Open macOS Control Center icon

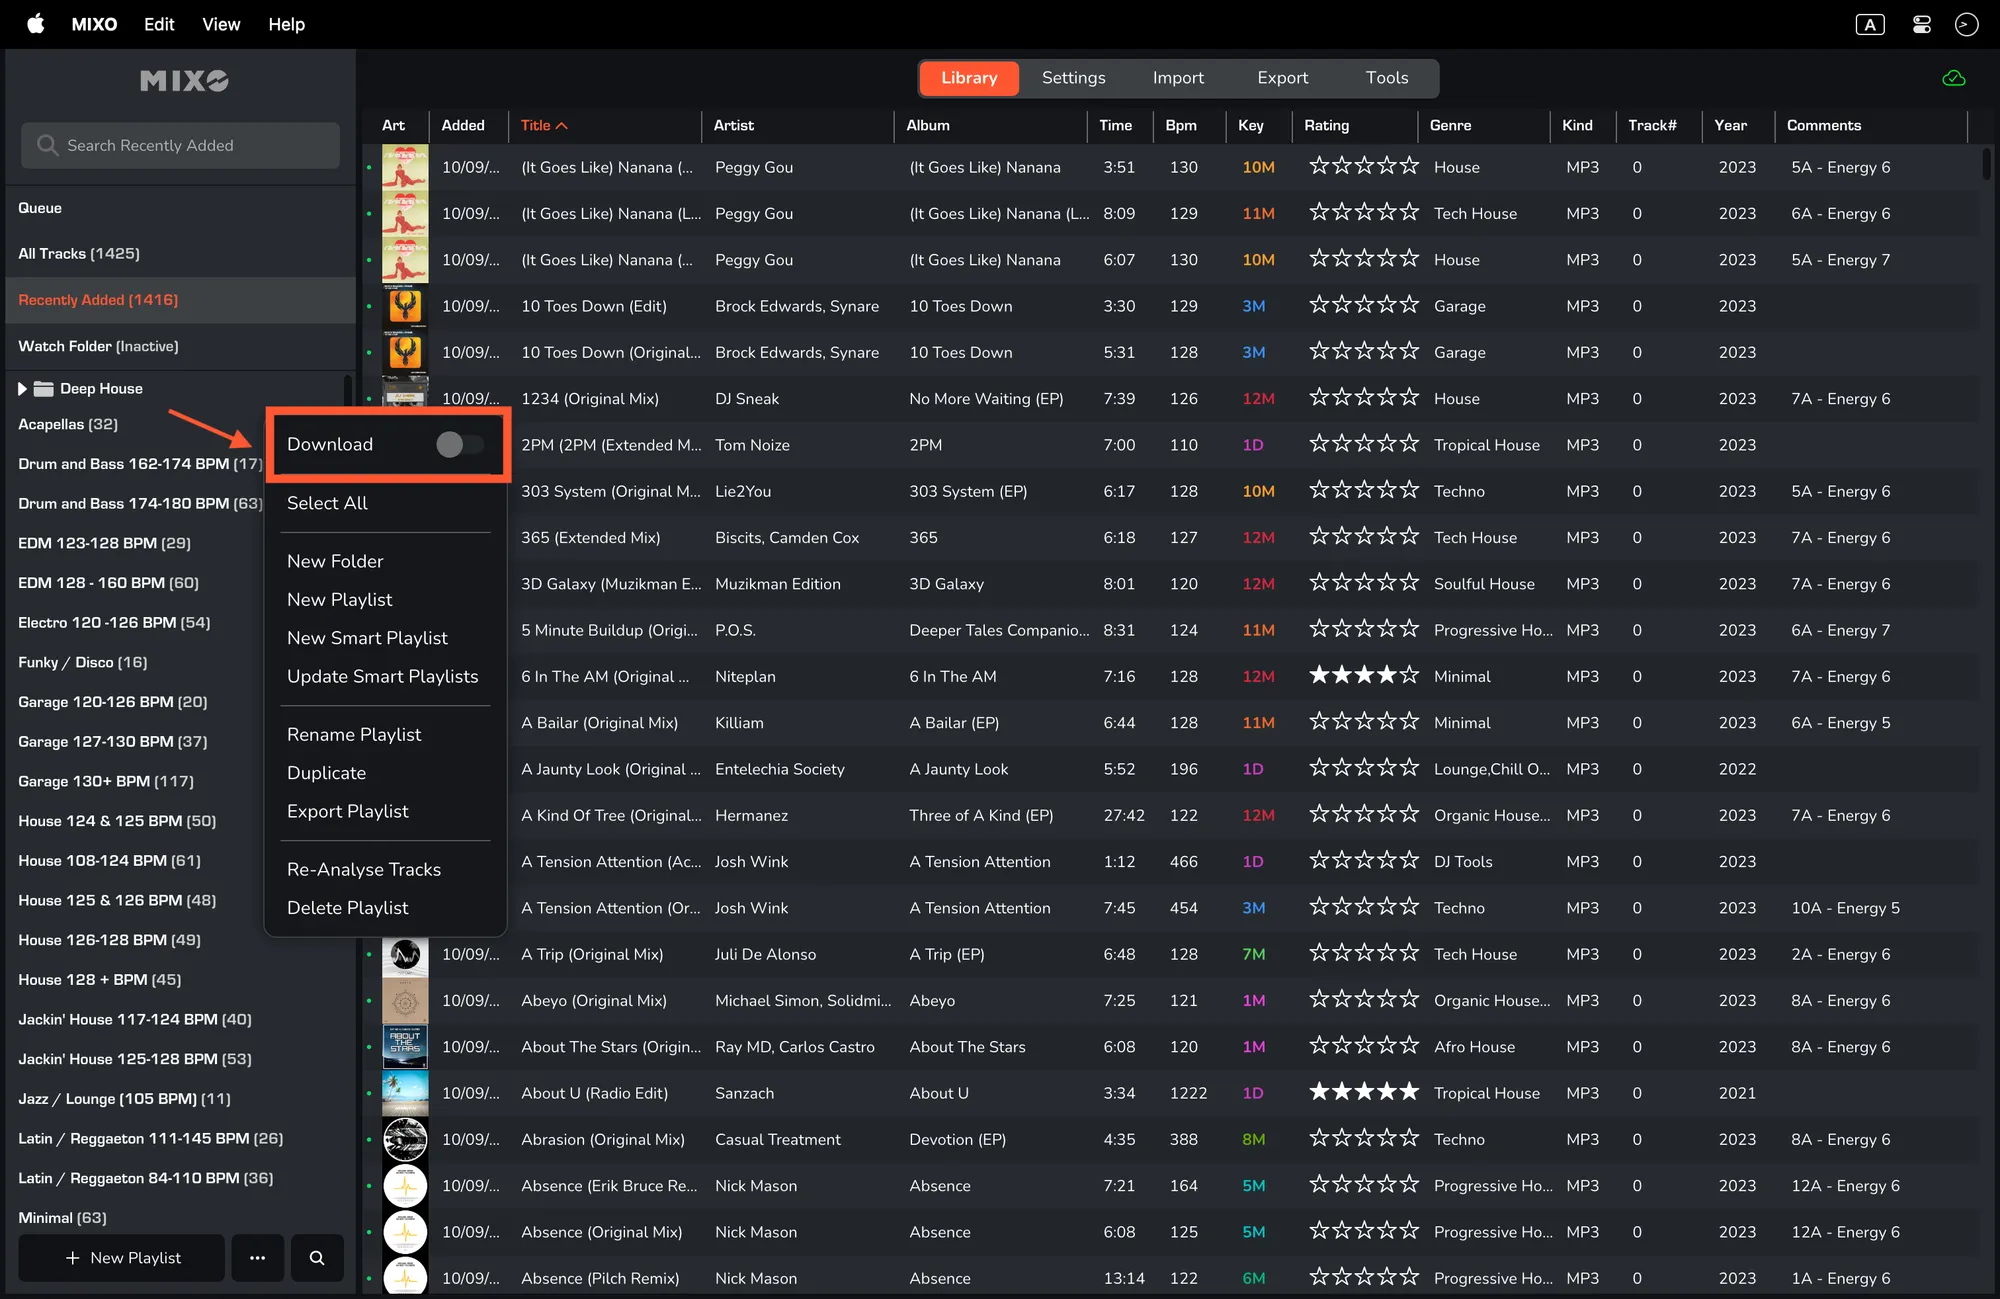tap(1921, 25)
